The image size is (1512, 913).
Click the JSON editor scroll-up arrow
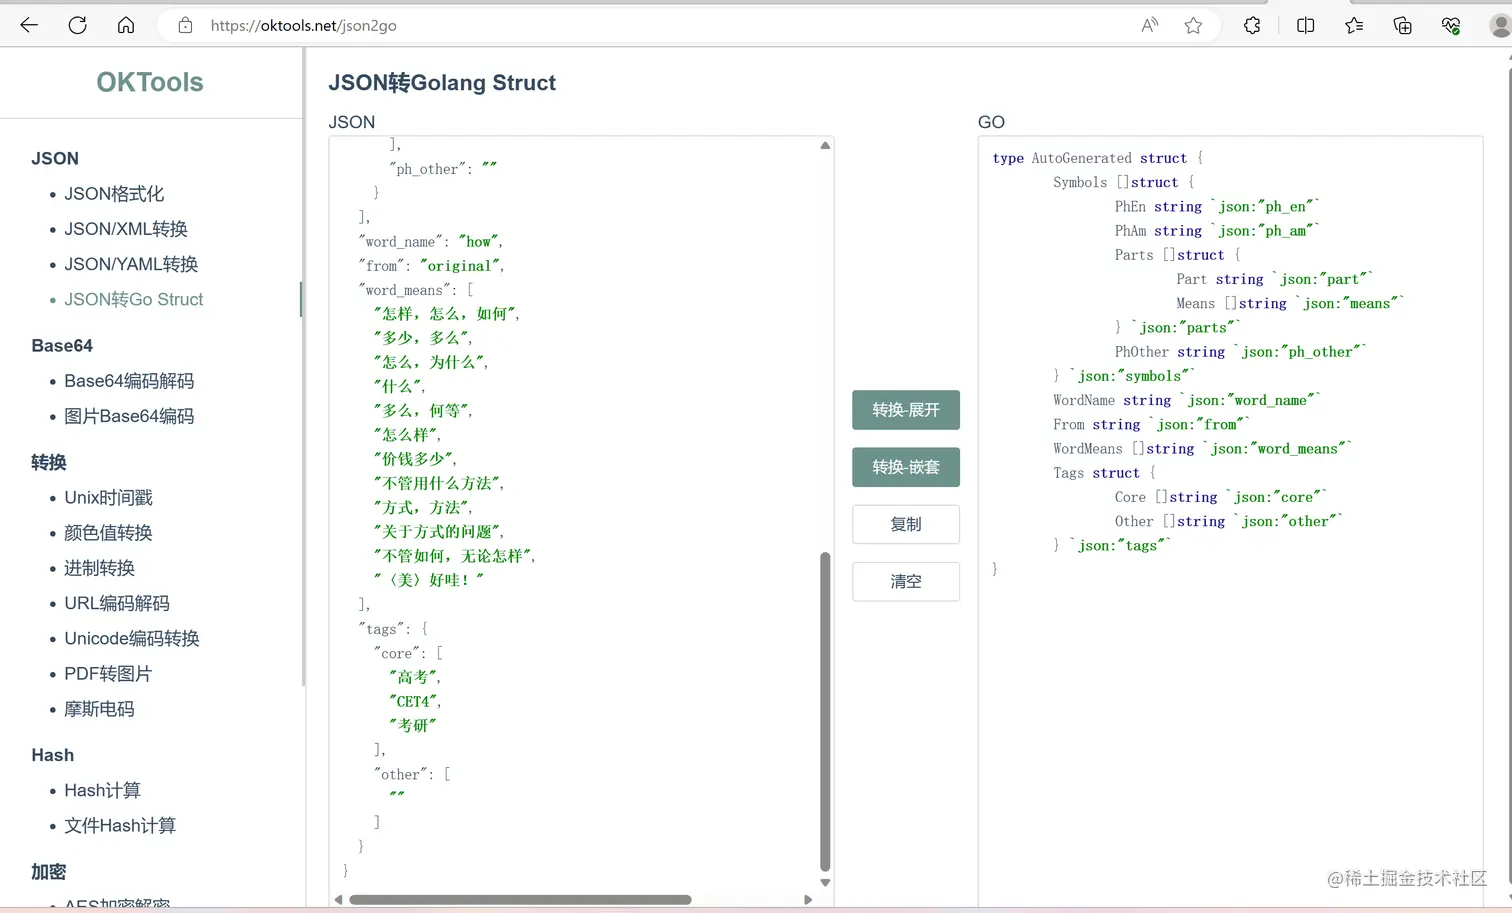[825, 145]
